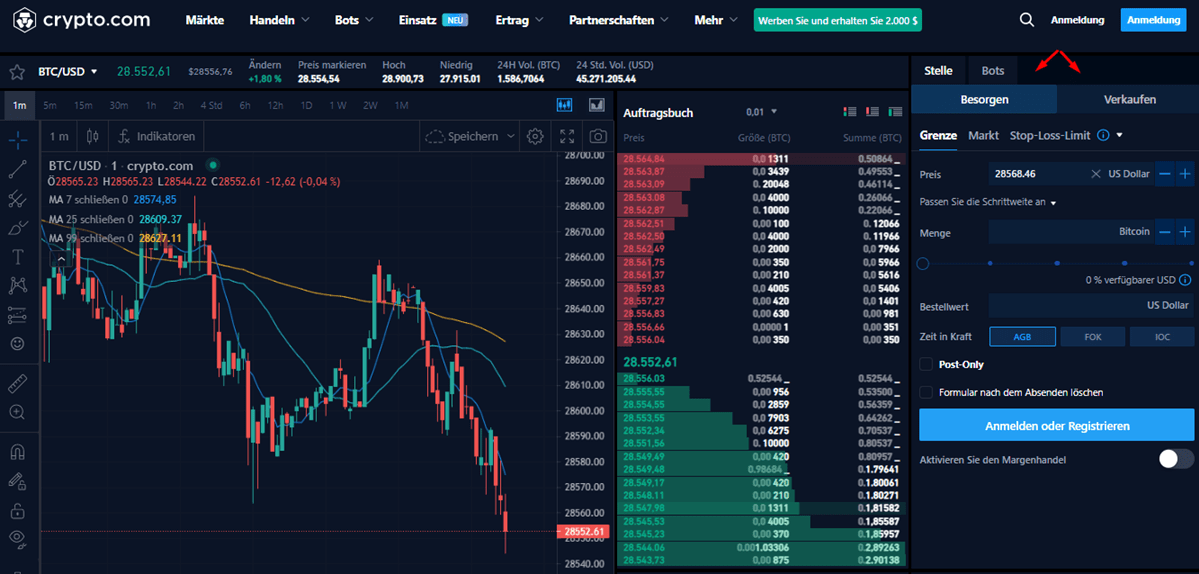The image size is (1199, 574).
Task: Open the BTC/USD pair dropdown
Action: 67,72
